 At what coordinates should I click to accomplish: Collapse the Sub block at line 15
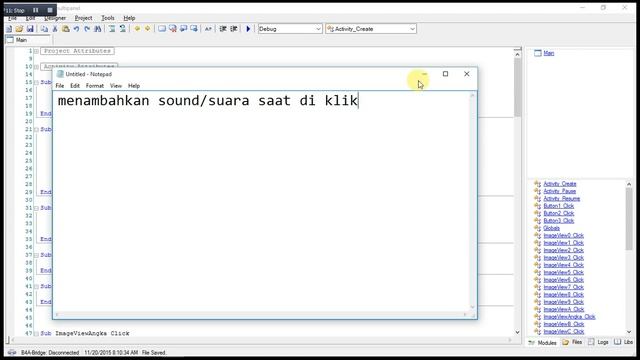(x=36, y=82)
